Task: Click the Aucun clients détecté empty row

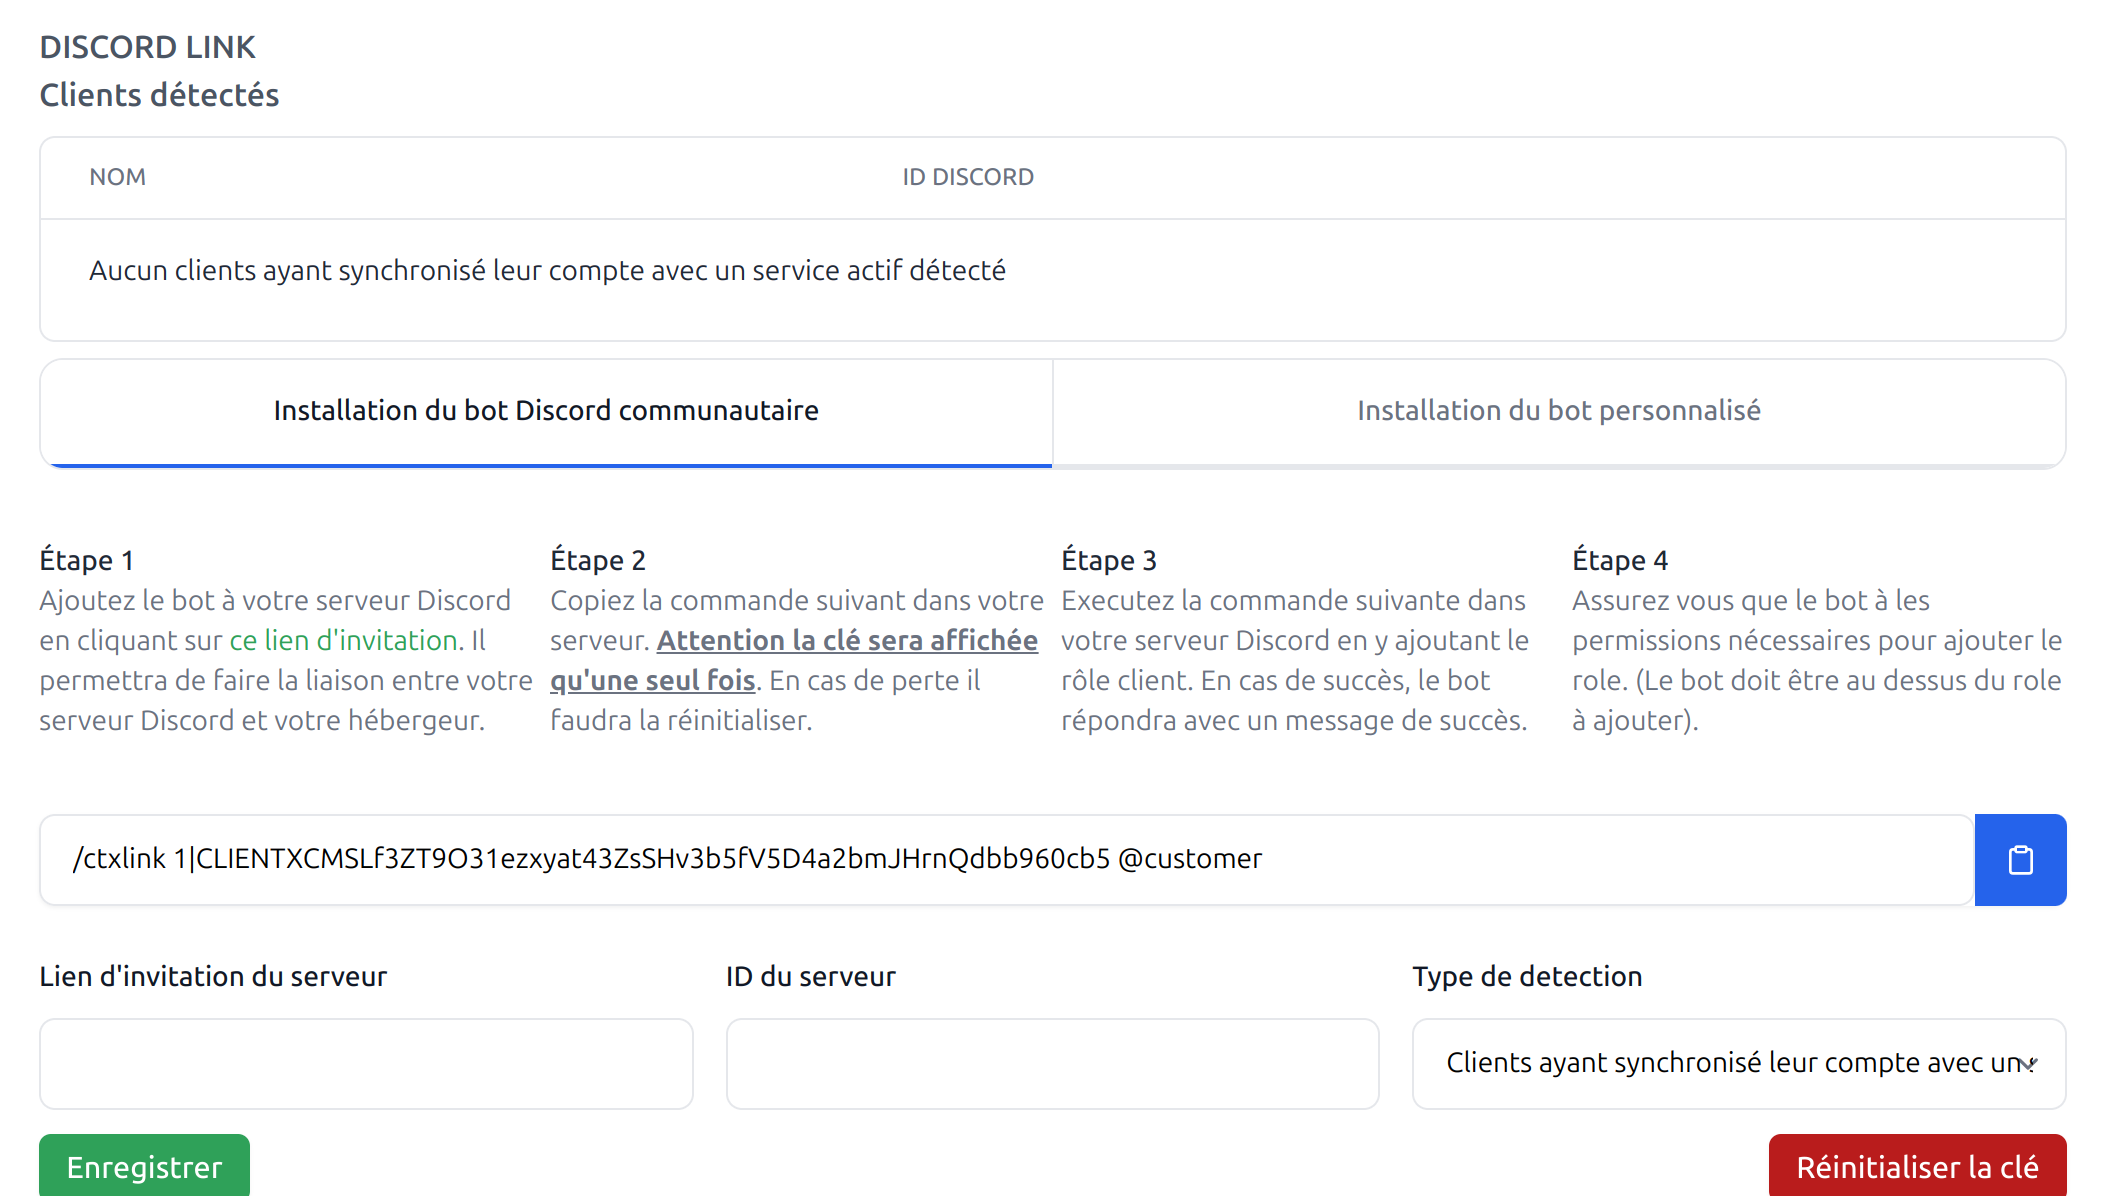Action: pyautogui.click(x=547, y=271)
